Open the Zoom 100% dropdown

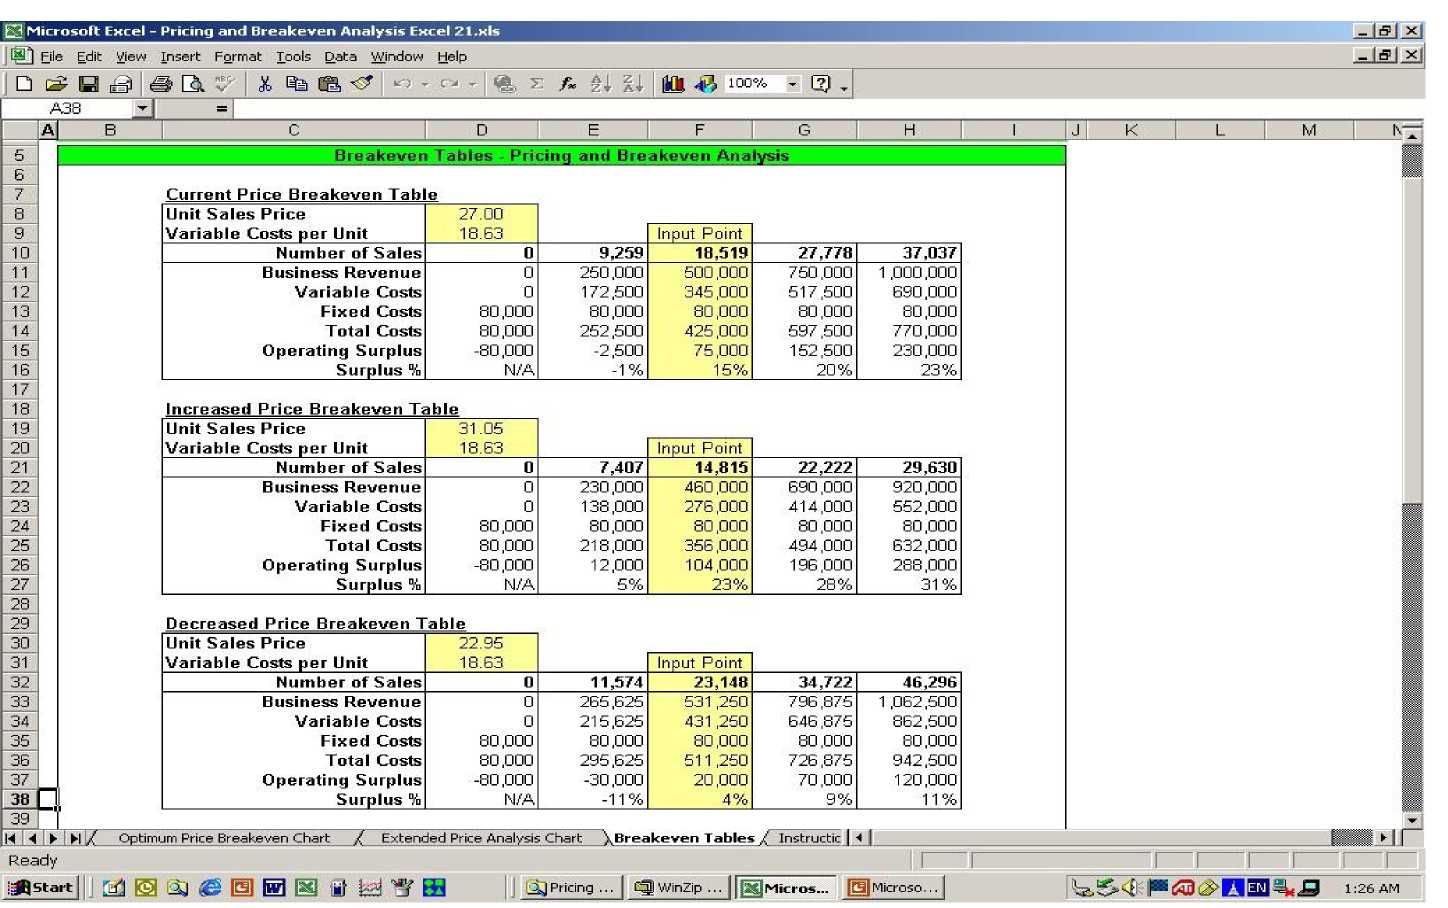tap(793, 84)
